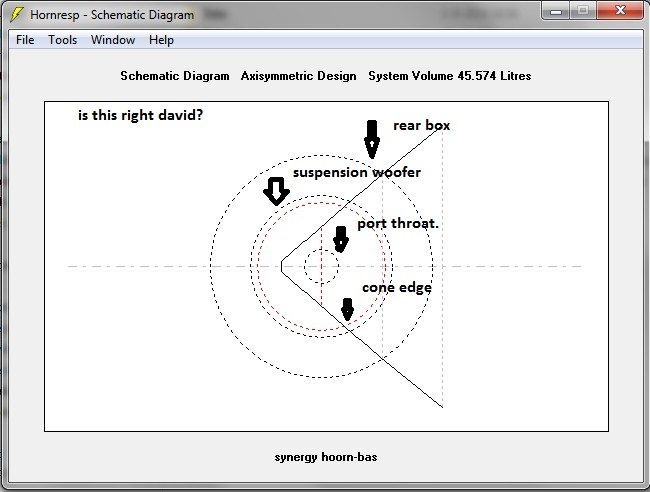Click the 'Schematic Diagram' heading text
This screenshot has height=492, width=650.
pos(175,76)
